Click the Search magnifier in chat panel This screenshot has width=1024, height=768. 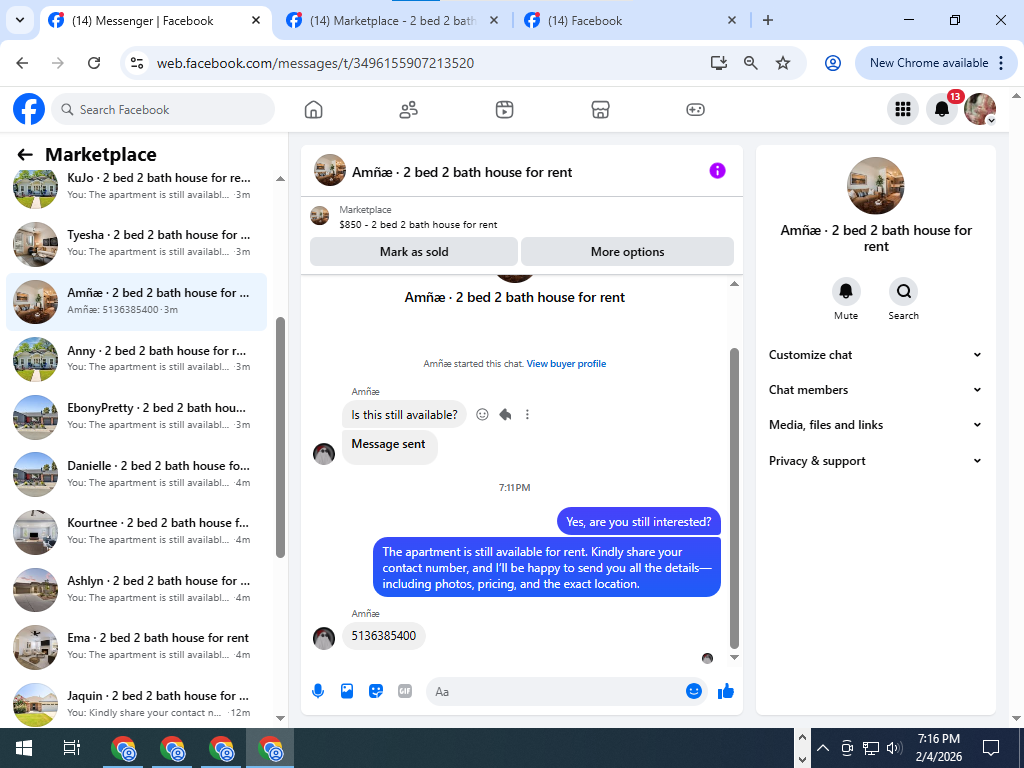click(903, 291)
